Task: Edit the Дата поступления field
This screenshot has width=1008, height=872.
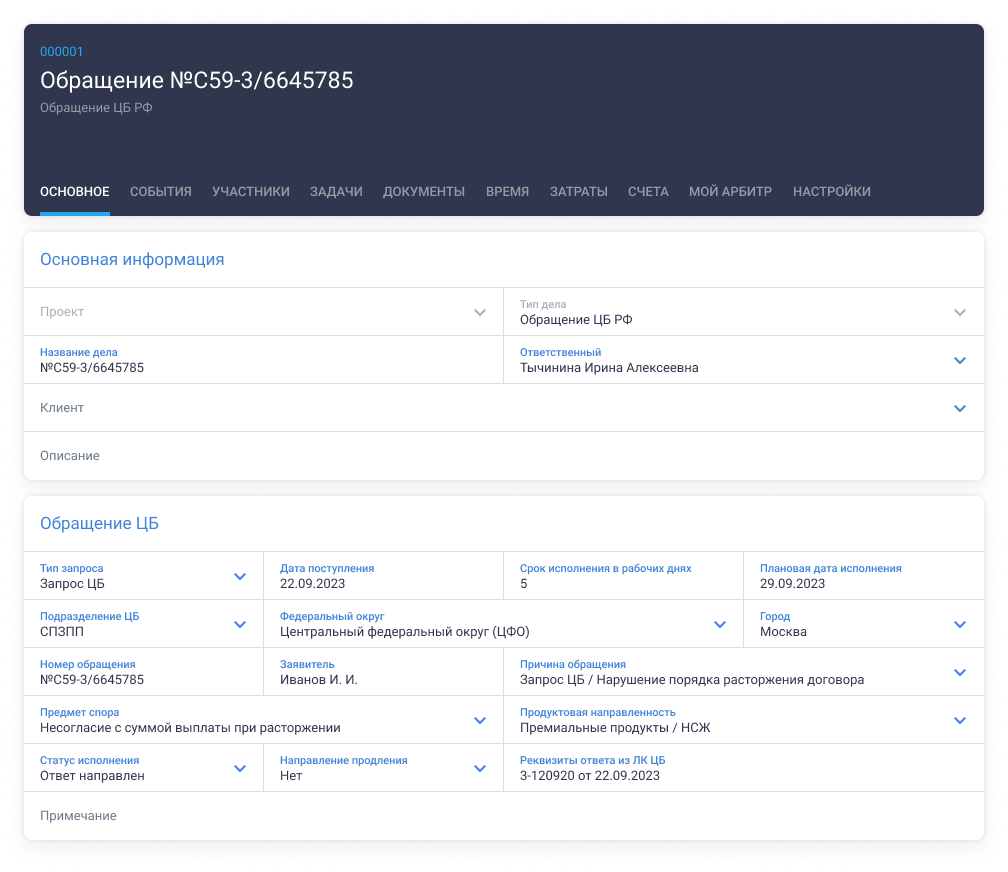Action: tap(380, 583)
